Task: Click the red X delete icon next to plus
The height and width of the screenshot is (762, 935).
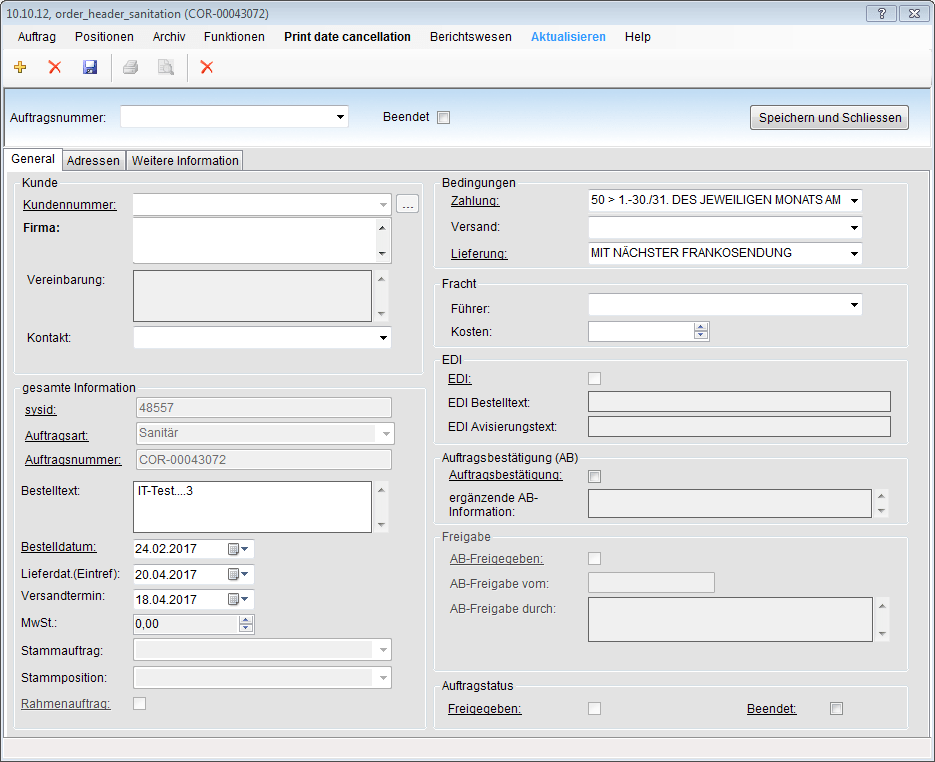Action: [x=55, y=67]
